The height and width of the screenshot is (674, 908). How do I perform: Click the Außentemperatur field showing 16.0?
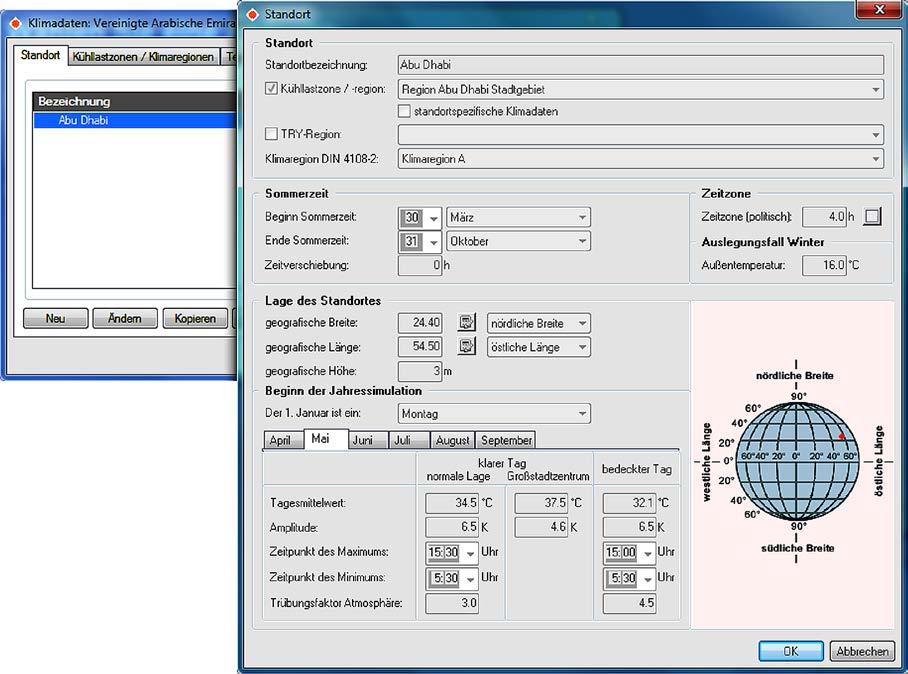pos(824,265)
